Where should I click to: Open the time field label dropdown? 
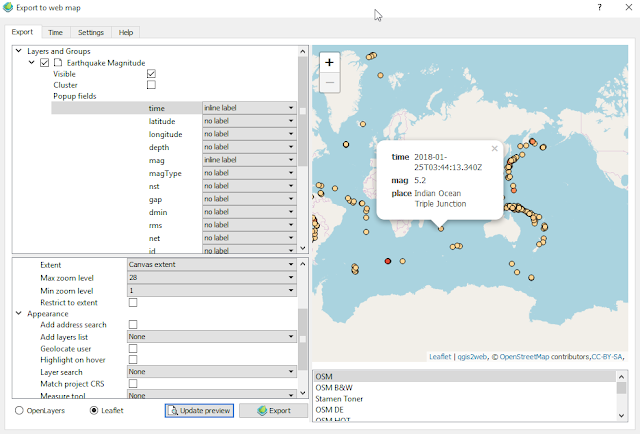click(249, 108)
